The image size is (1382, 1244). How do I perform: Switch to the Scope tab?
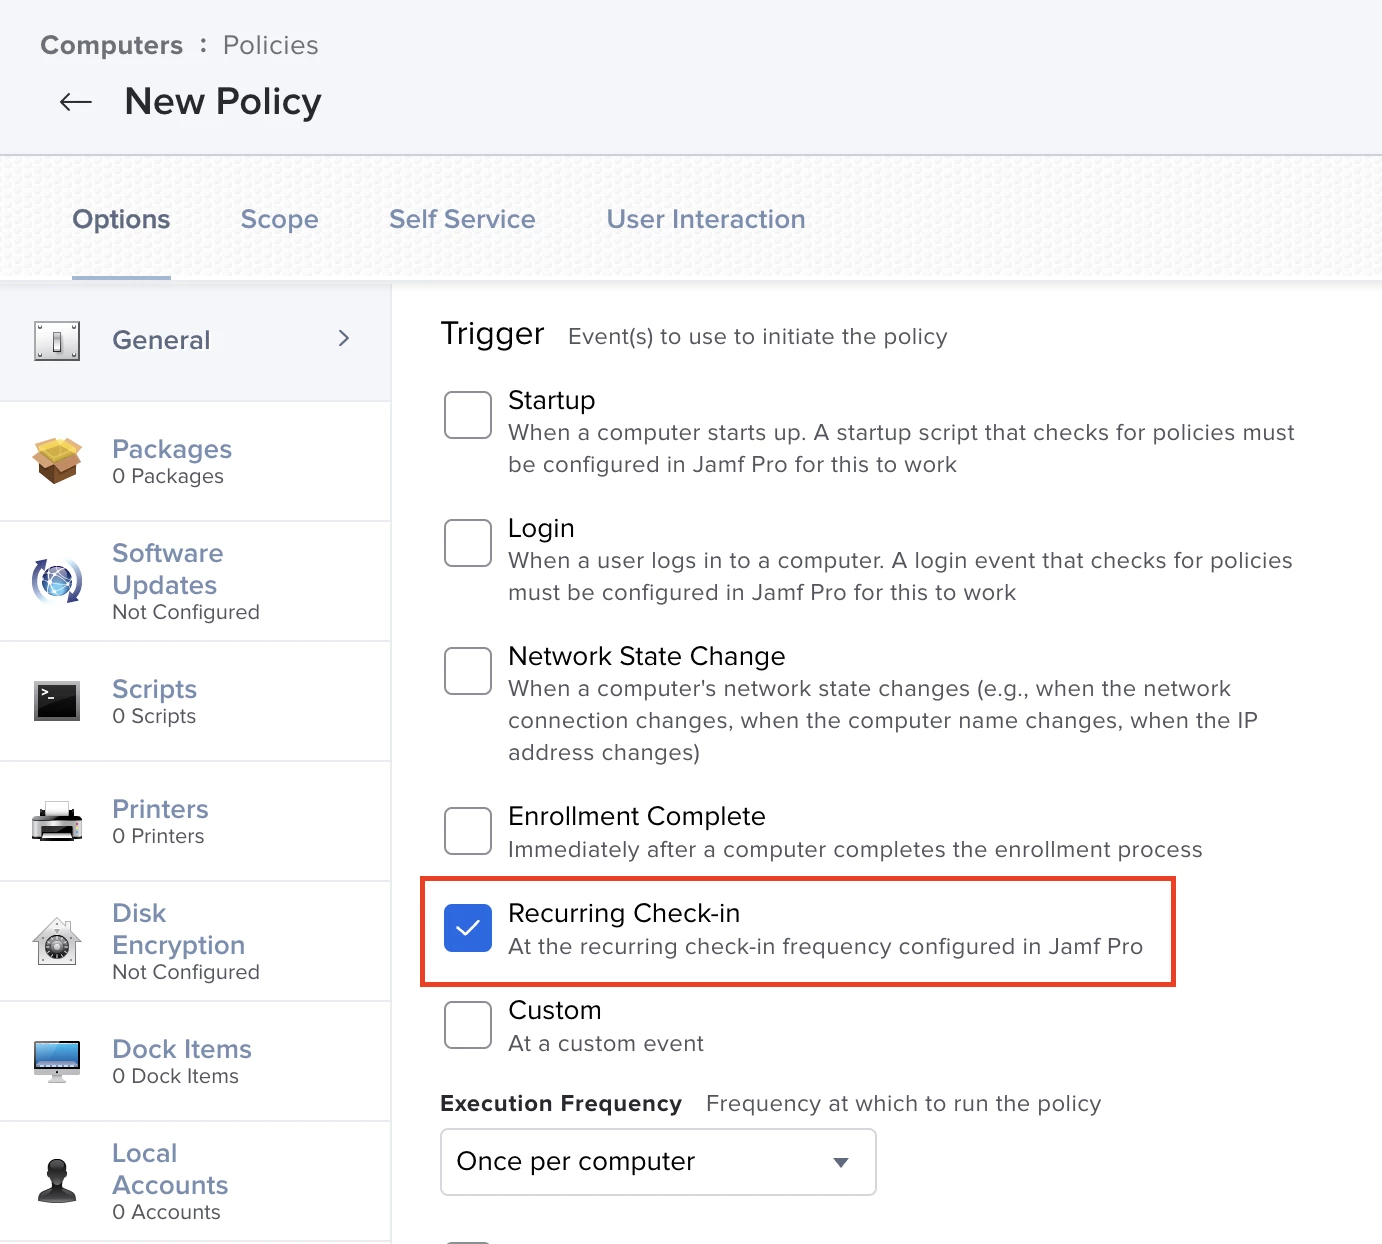pos(280,219)
